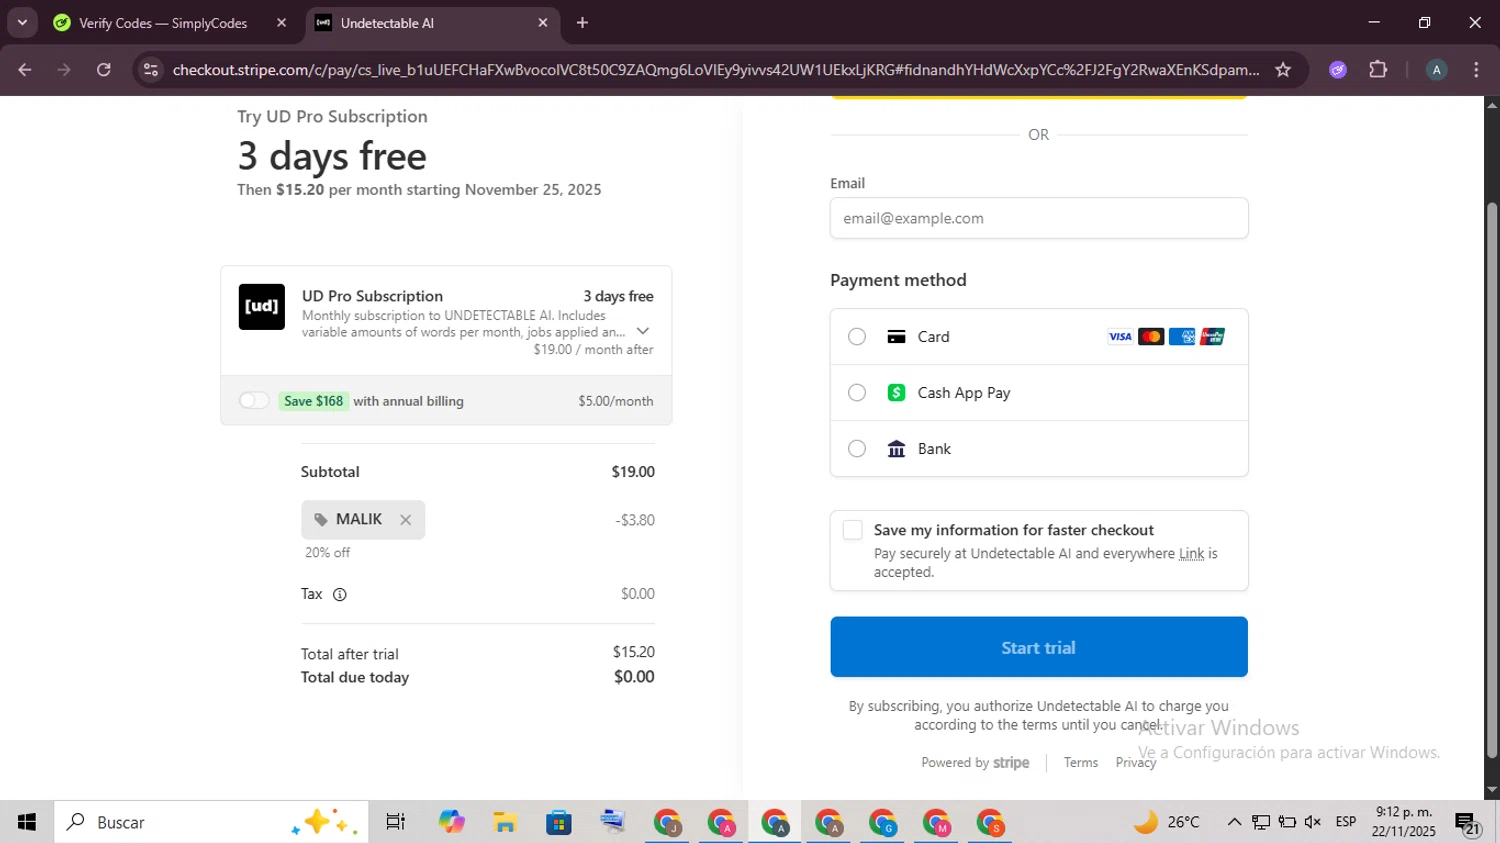Close the Undetectable AI tab

click(543, 23)
